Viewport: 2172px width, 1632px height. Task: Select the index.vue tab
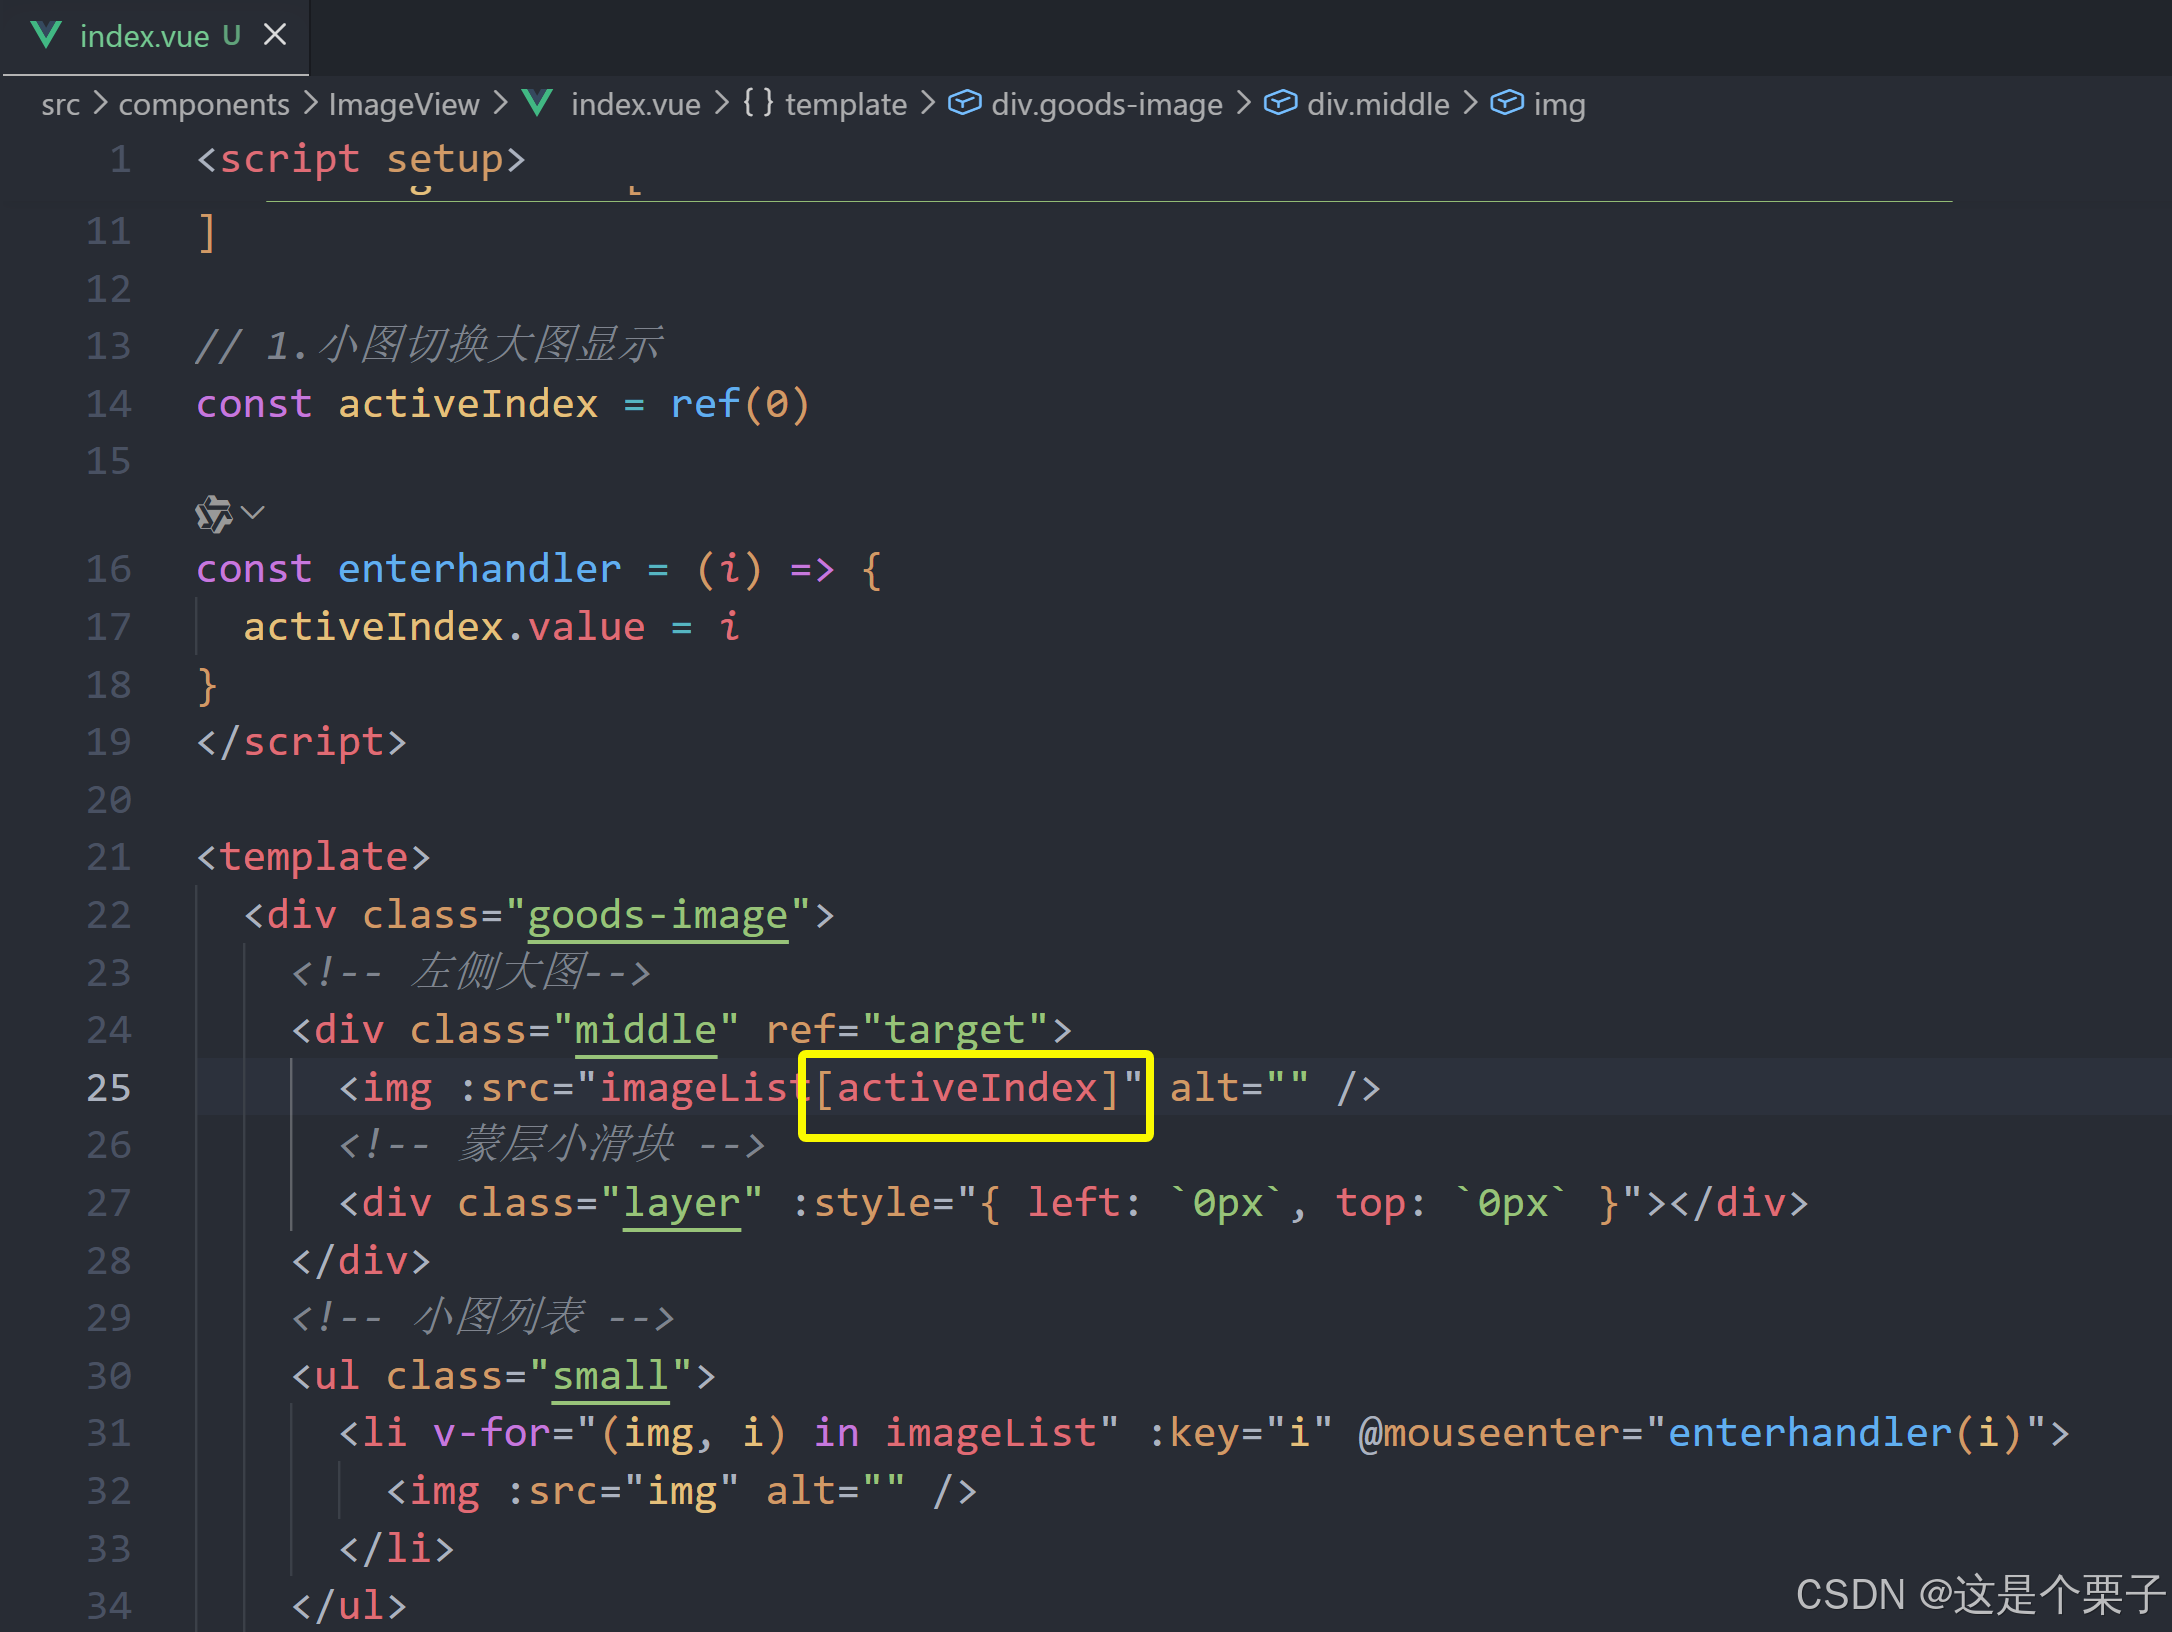(x=145, y=37)
